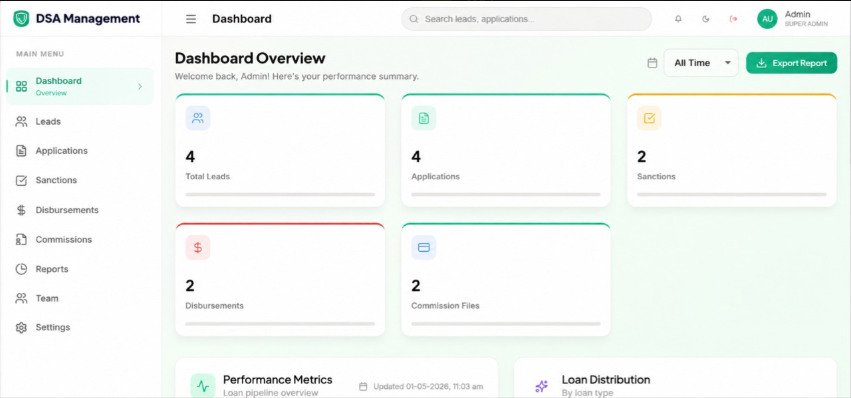Open Leads in main menu

click(80, 122)
